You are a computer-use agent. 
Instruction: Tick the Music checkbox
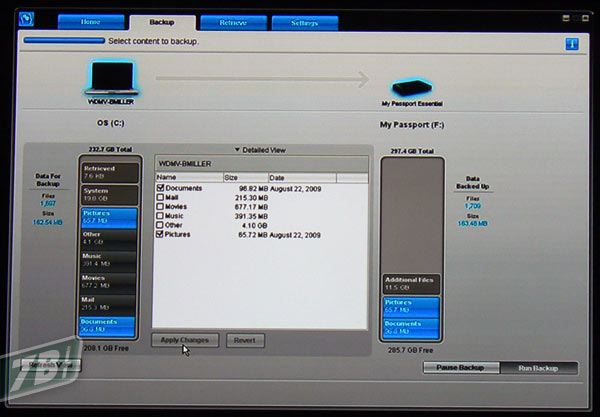pyautogui.click(x=160, y=216)
